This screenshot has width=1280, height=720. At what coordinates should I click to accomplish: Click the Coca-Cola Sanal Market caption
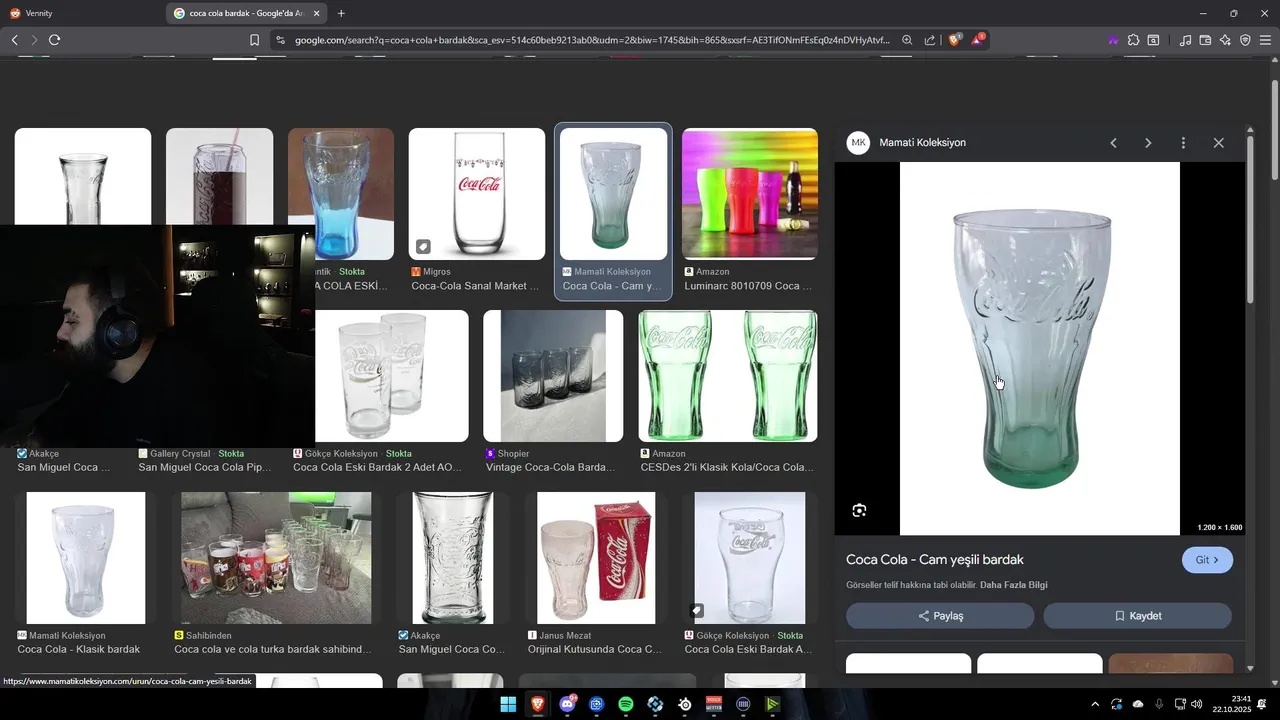pos(476,286)
